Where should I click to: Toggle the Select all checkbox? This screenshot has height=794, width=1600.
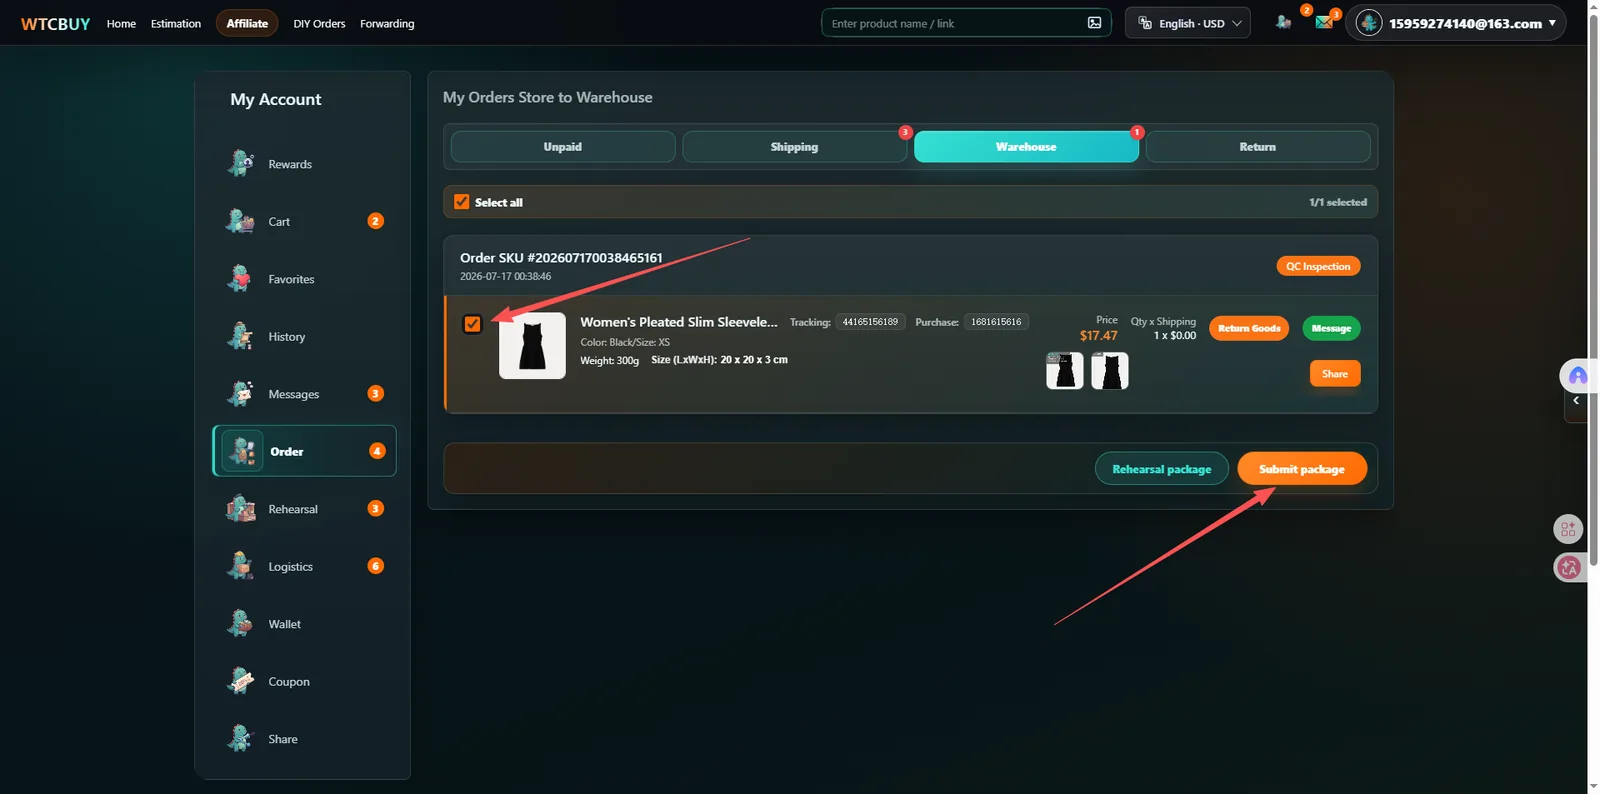point(461,202)
